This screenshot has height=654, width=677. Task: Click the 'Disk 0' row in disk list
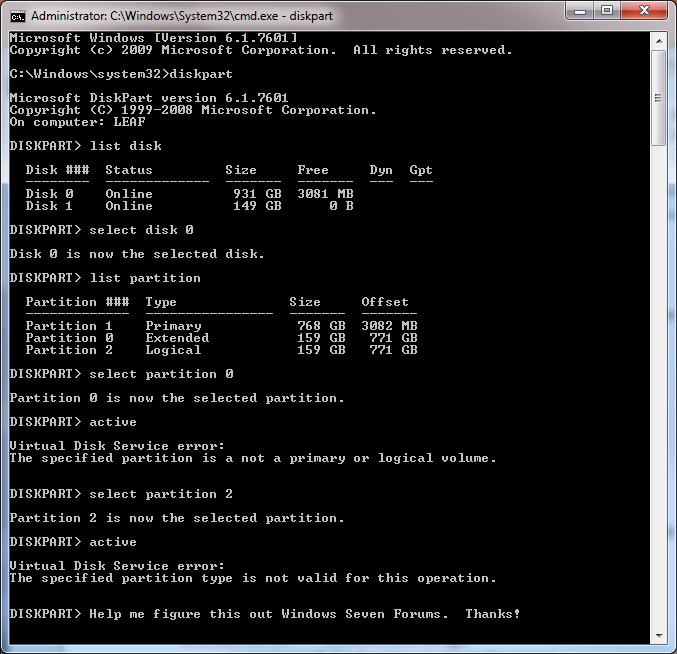tap(190, 194)
